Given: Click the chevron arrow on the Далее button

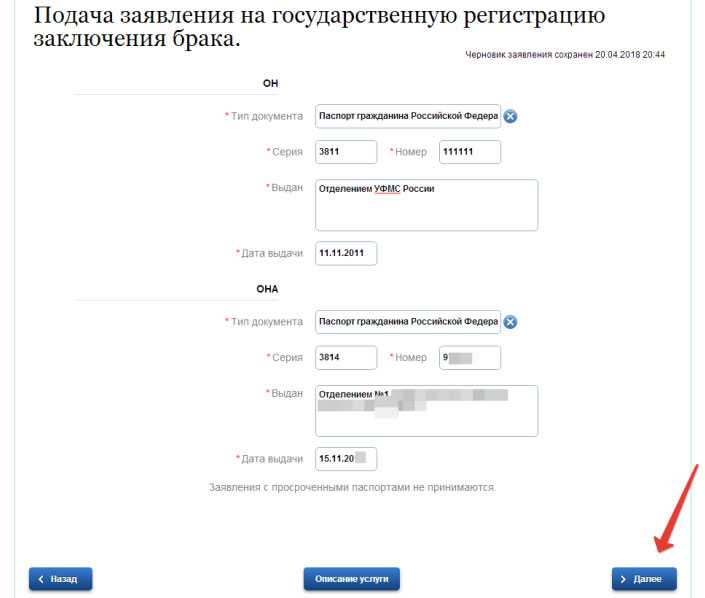Looking at the screenshot, I should (623, 579).
